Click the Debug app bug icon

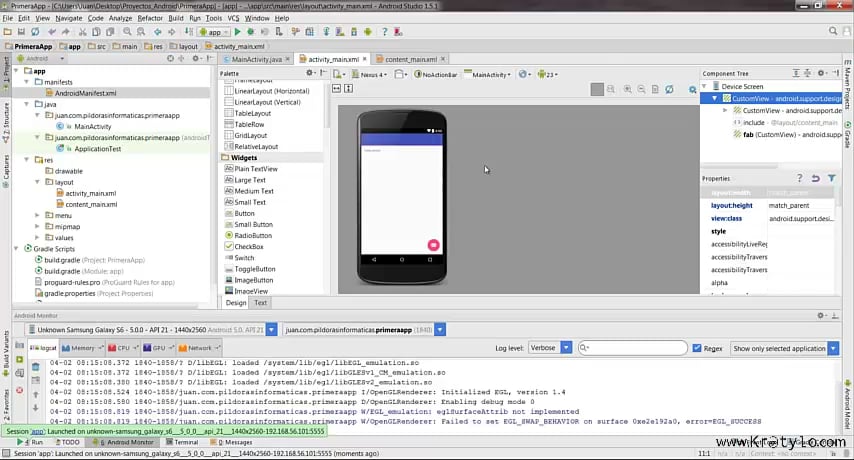(x=251, y=32)
